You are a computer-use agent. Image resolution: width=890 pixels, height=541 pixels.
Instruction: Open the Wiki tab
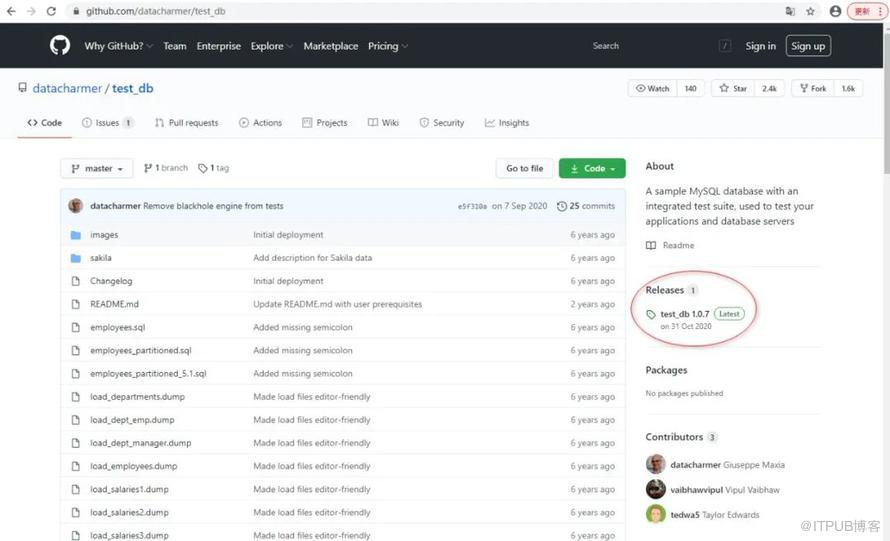[x=383, y=123]
